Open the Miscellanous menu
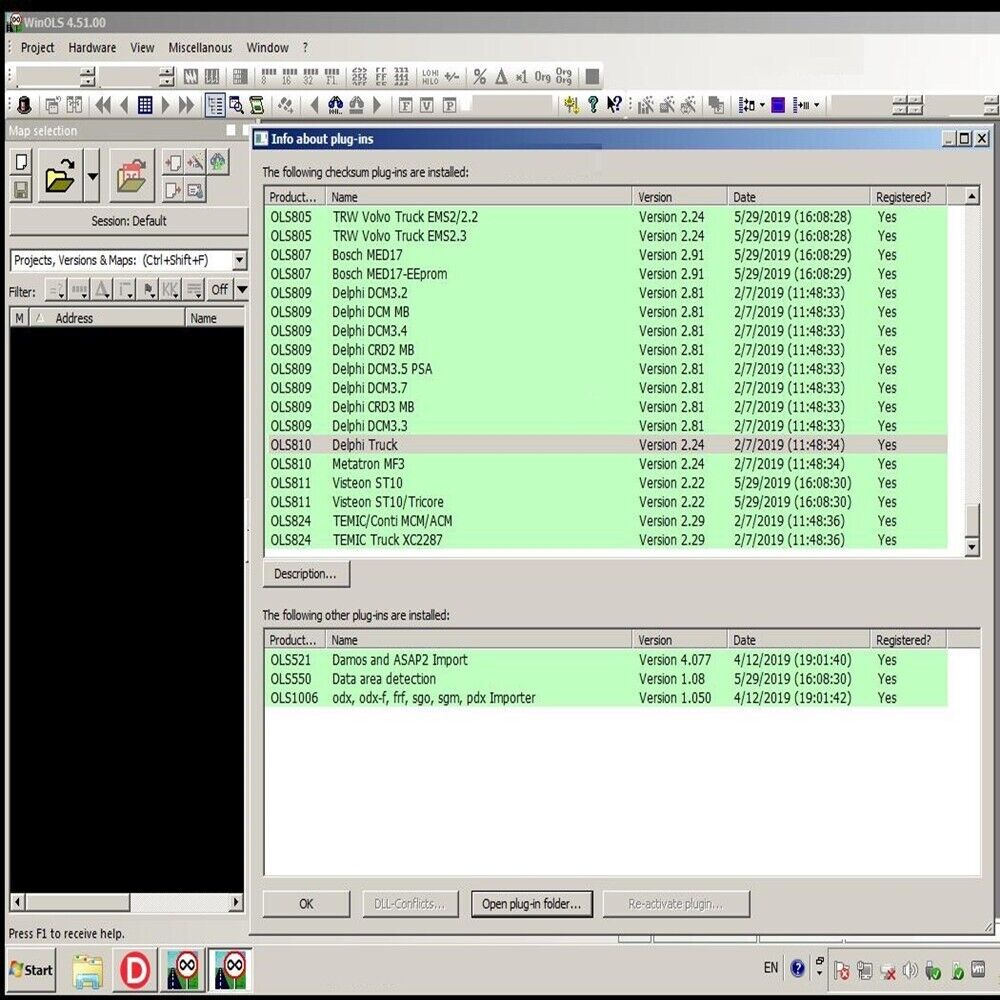This screenshot has height=1000, width=1000. click(200, 47)
